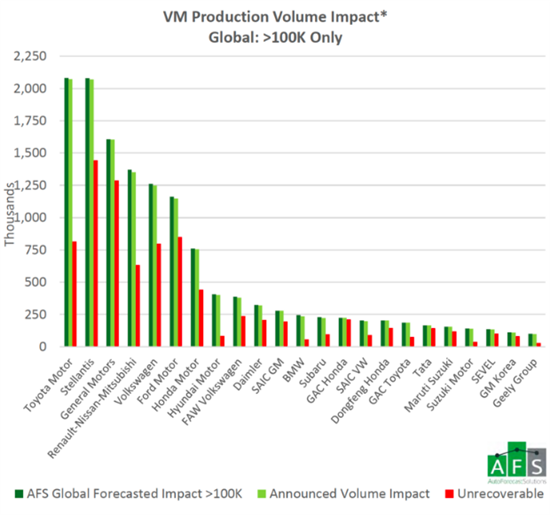Click General Motors' dark green forecast bar
The width and height of the screenshot is (550, 515).
click(109, 243)
